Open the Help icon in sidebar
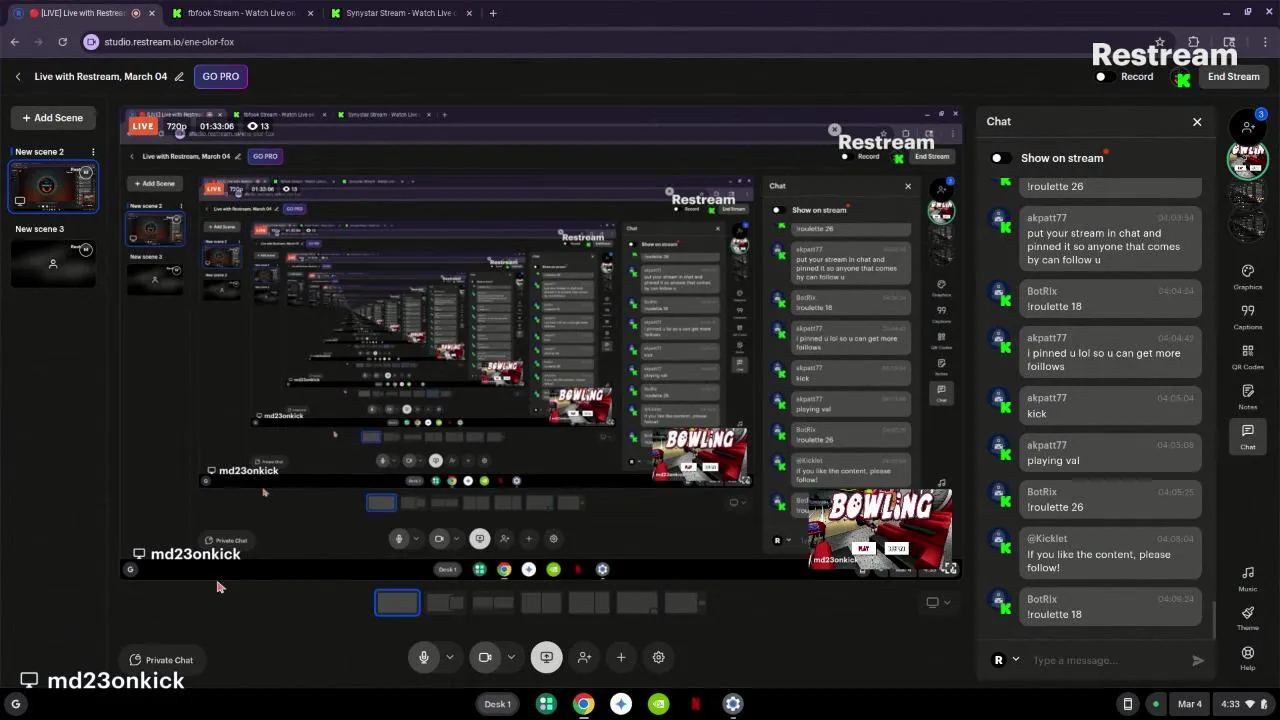The height and width of the screenshot is (720, 1280). pos(1247,658)
